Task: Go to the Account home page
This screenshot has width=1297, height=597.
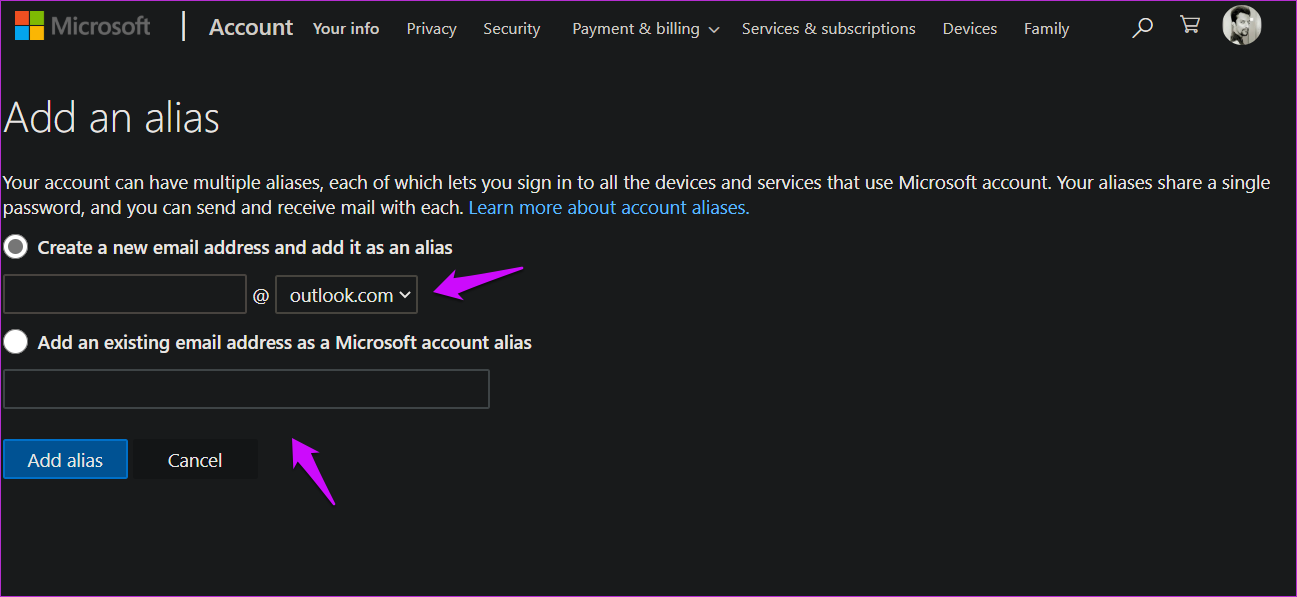Action: [x=250, y=27]
